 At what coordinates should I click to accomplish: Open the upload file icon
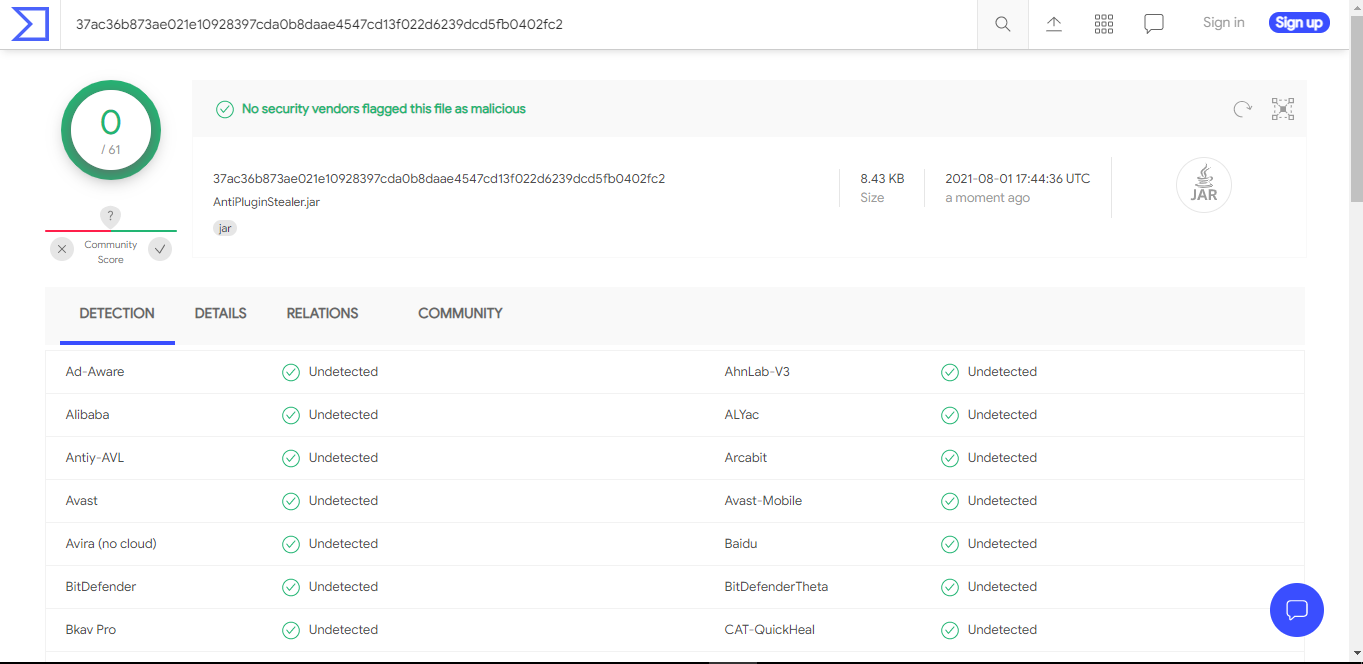point(1054,24)
